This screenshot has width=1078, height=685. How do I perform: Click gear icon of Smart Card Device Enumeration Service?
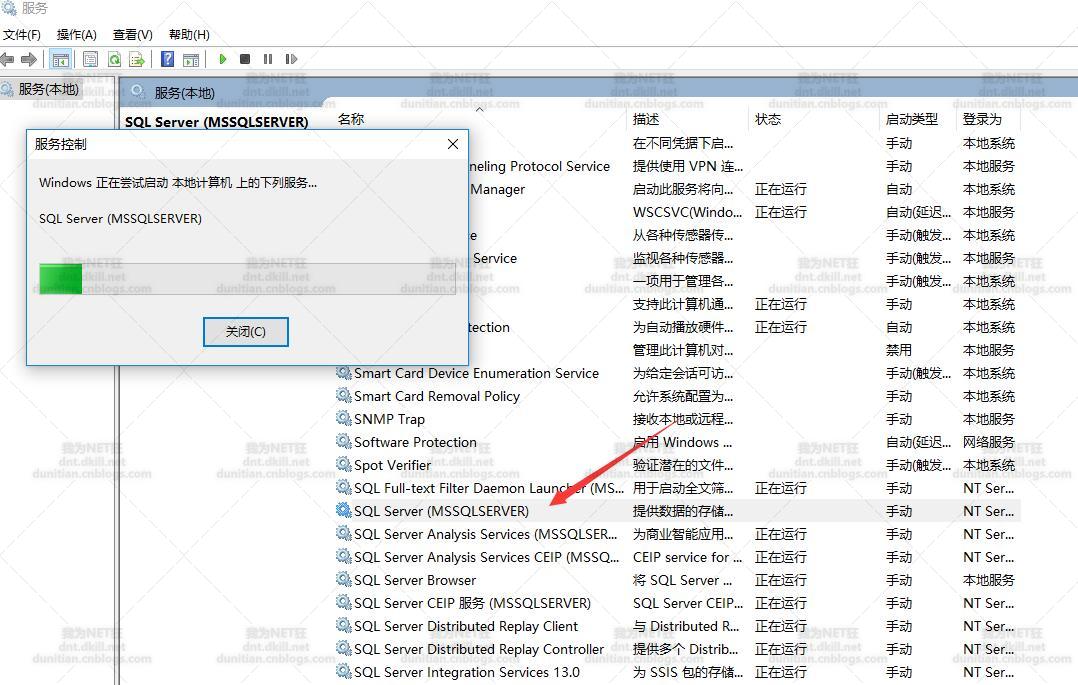343,372
